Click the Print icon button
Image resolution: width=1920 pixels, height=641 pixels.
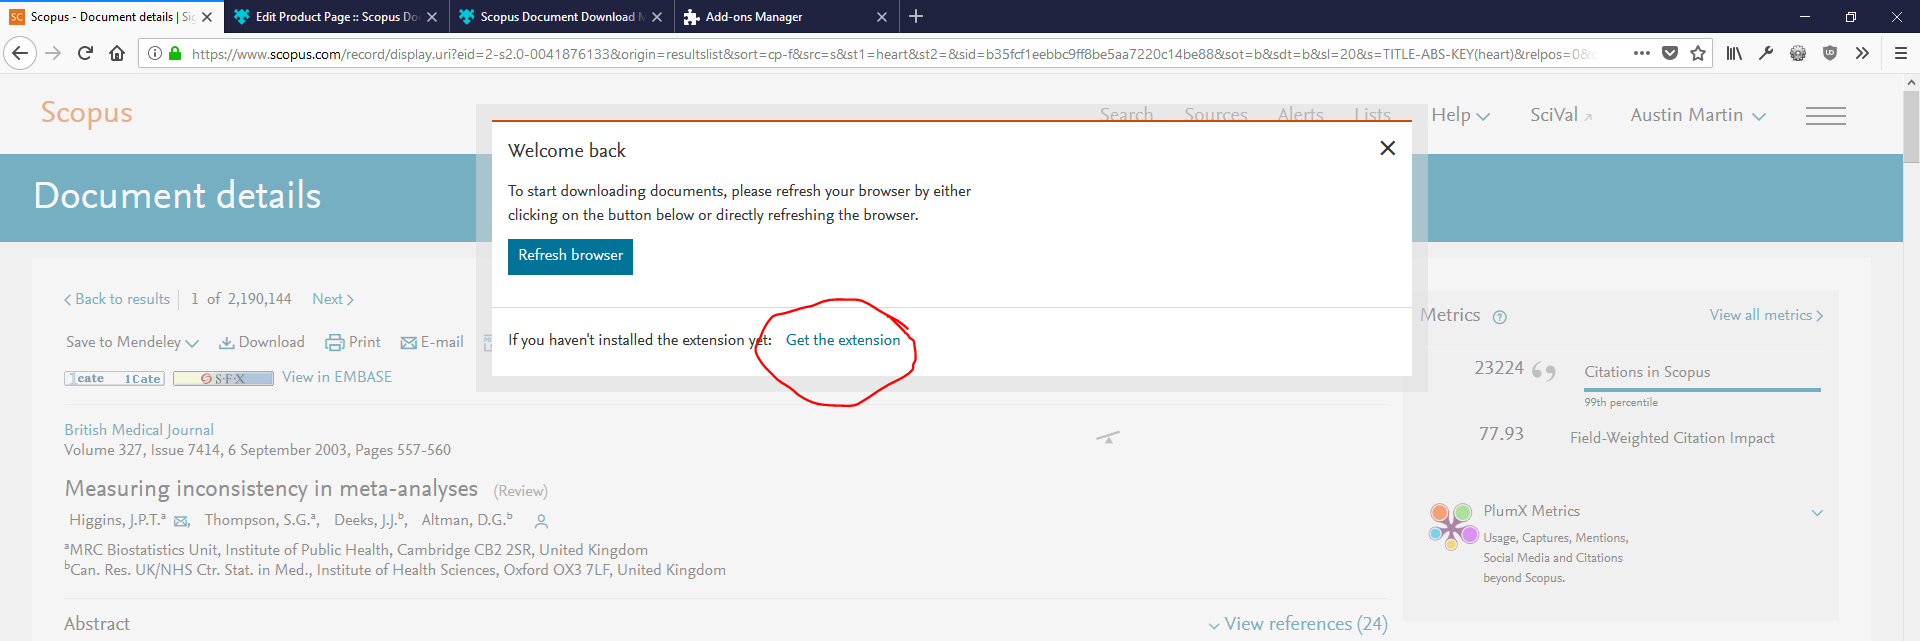click(353, 342)
